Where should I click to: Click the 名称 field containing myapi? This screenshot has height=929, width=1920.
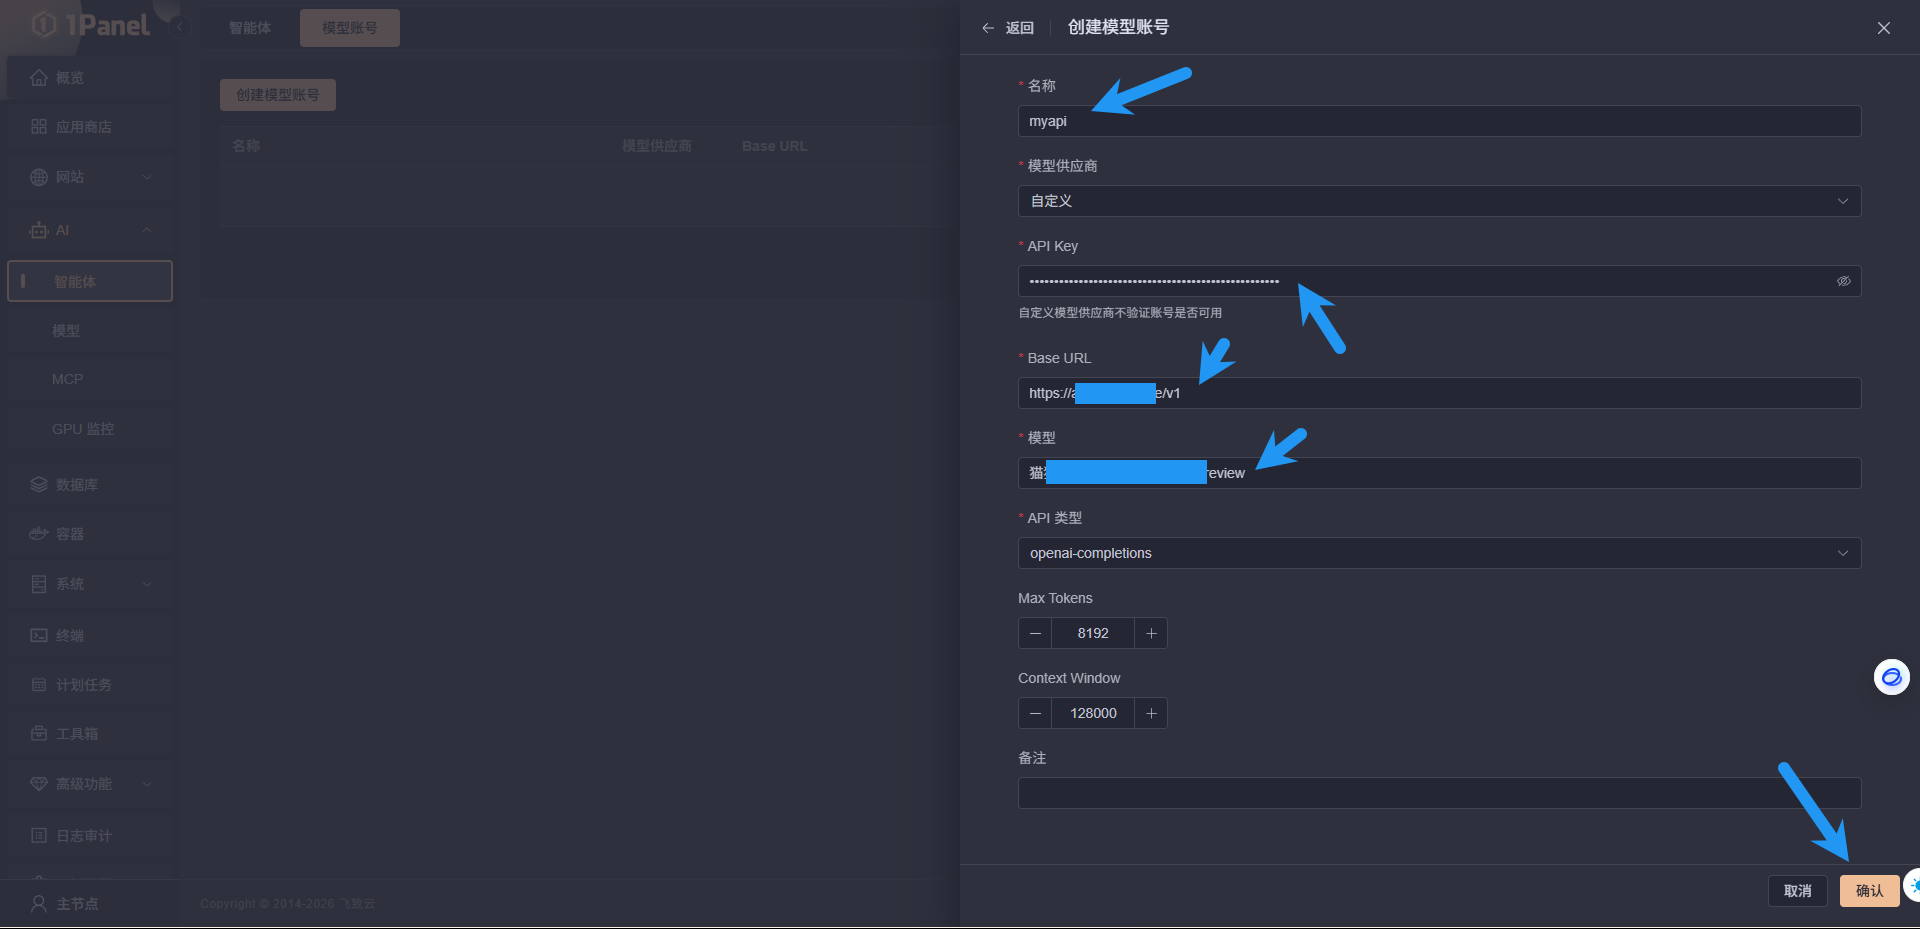pyautogui.click(x=1438, y=121)
